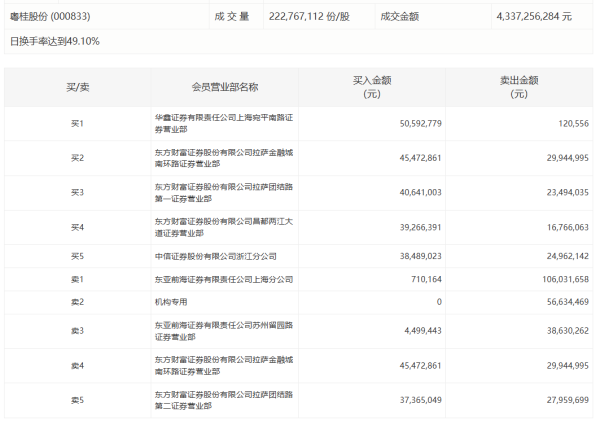Click 拉萨团结路第二证券营业部 branch name
This screenshot has width=600, height=425.
(224, 401)
